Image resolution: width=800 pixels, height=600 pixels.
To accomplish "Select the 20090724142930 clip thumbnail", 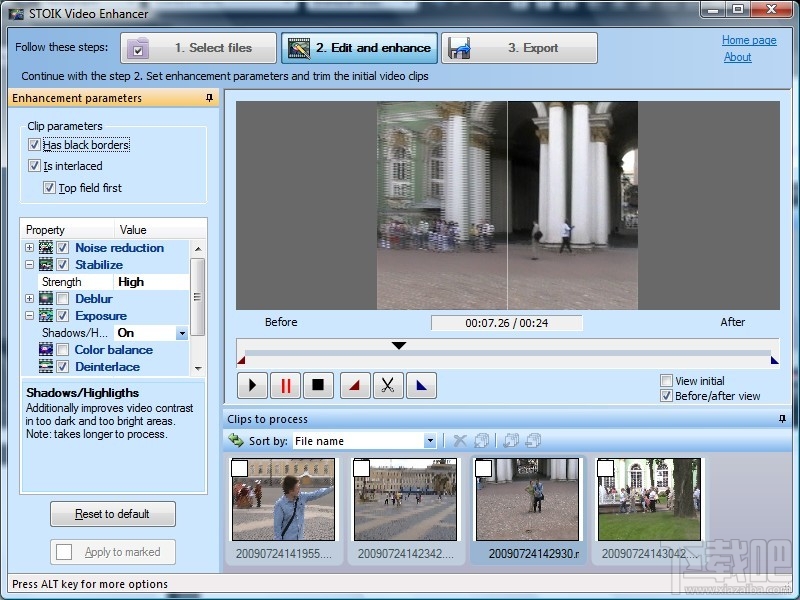I will tap(527, 498).
